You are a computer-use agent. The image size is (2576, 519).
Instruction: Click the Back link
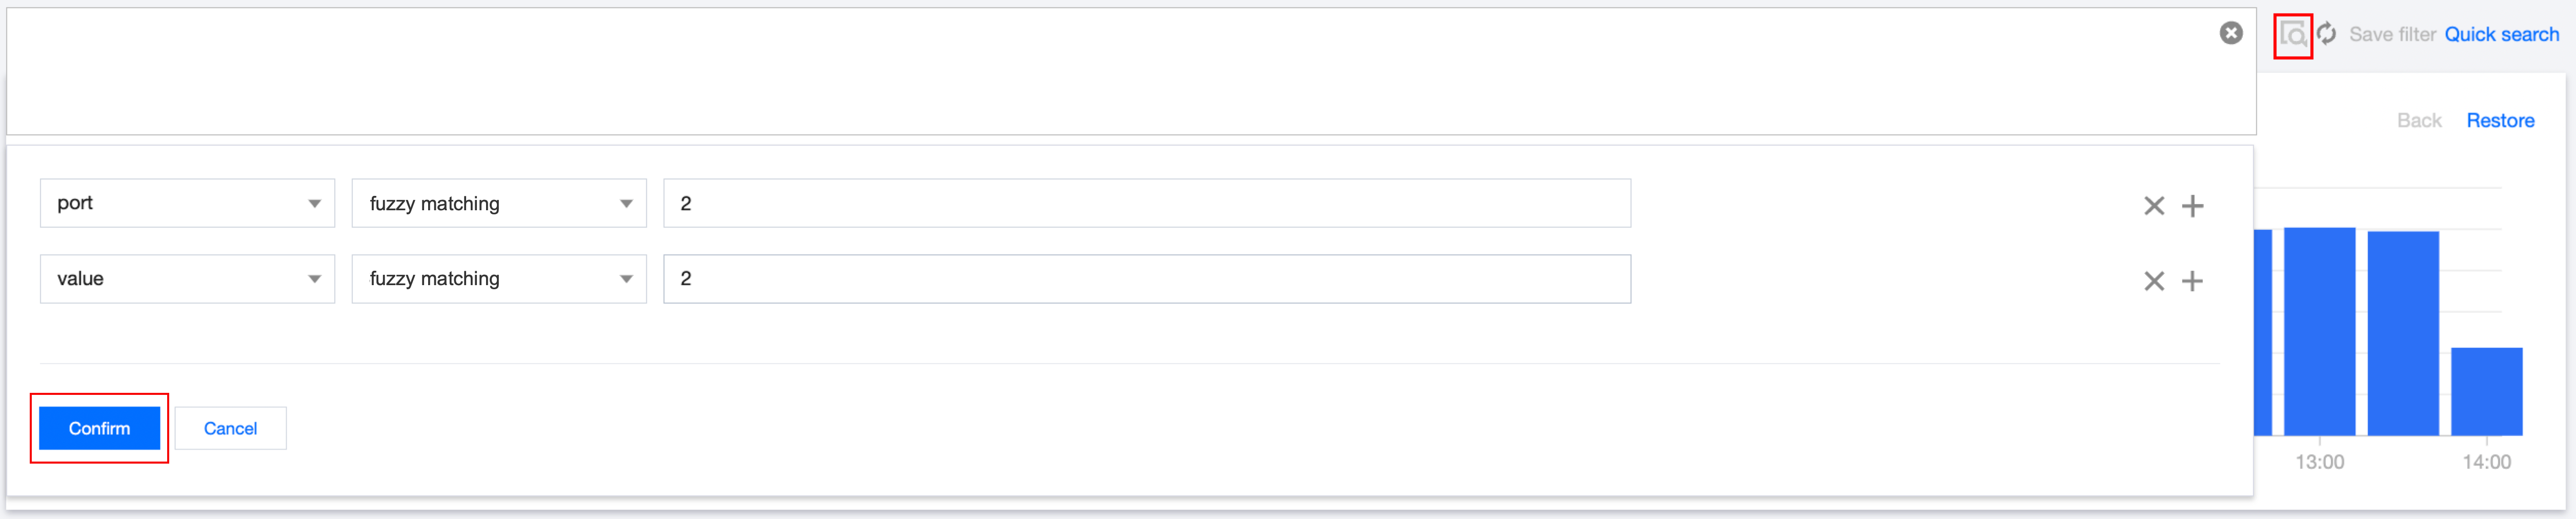tap(2419, 121)
